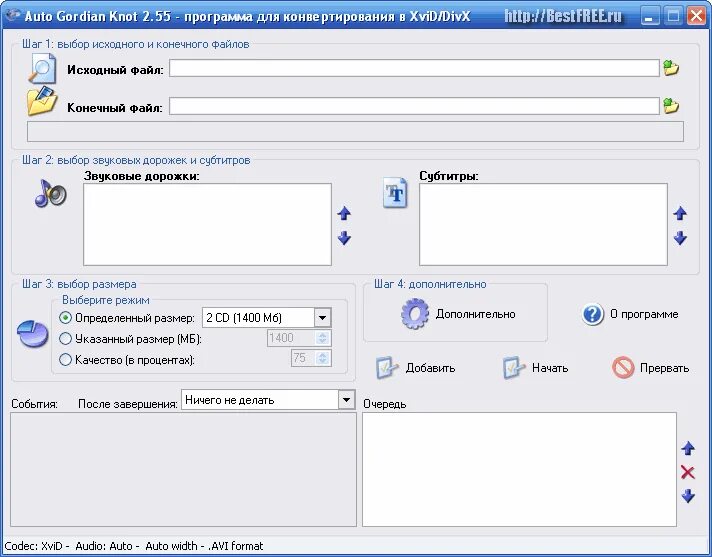
Task: Click О программе label
Action: (644, 314)
